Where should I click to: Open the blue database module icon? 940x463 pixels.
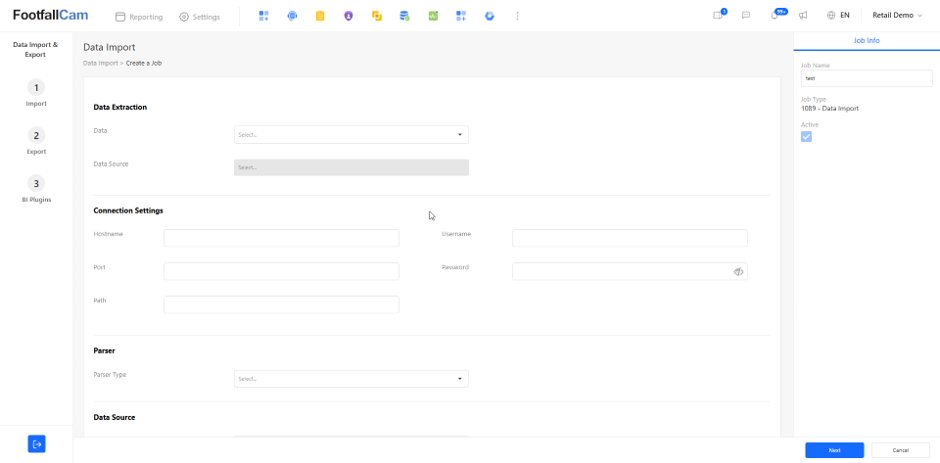pyautogui.click(x=405, y=16)
